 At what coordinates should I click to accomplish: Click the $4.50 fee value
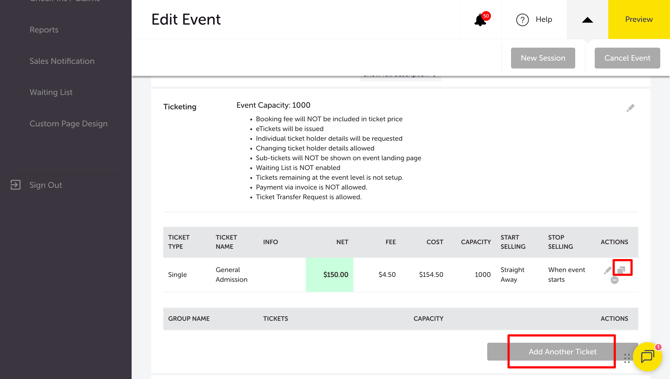(387, 275)
